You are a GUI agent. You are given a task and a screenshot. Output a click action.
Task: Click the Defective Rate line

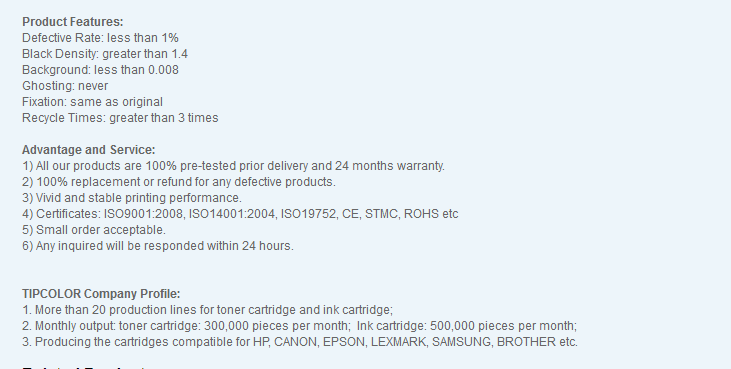pos(100,38)
